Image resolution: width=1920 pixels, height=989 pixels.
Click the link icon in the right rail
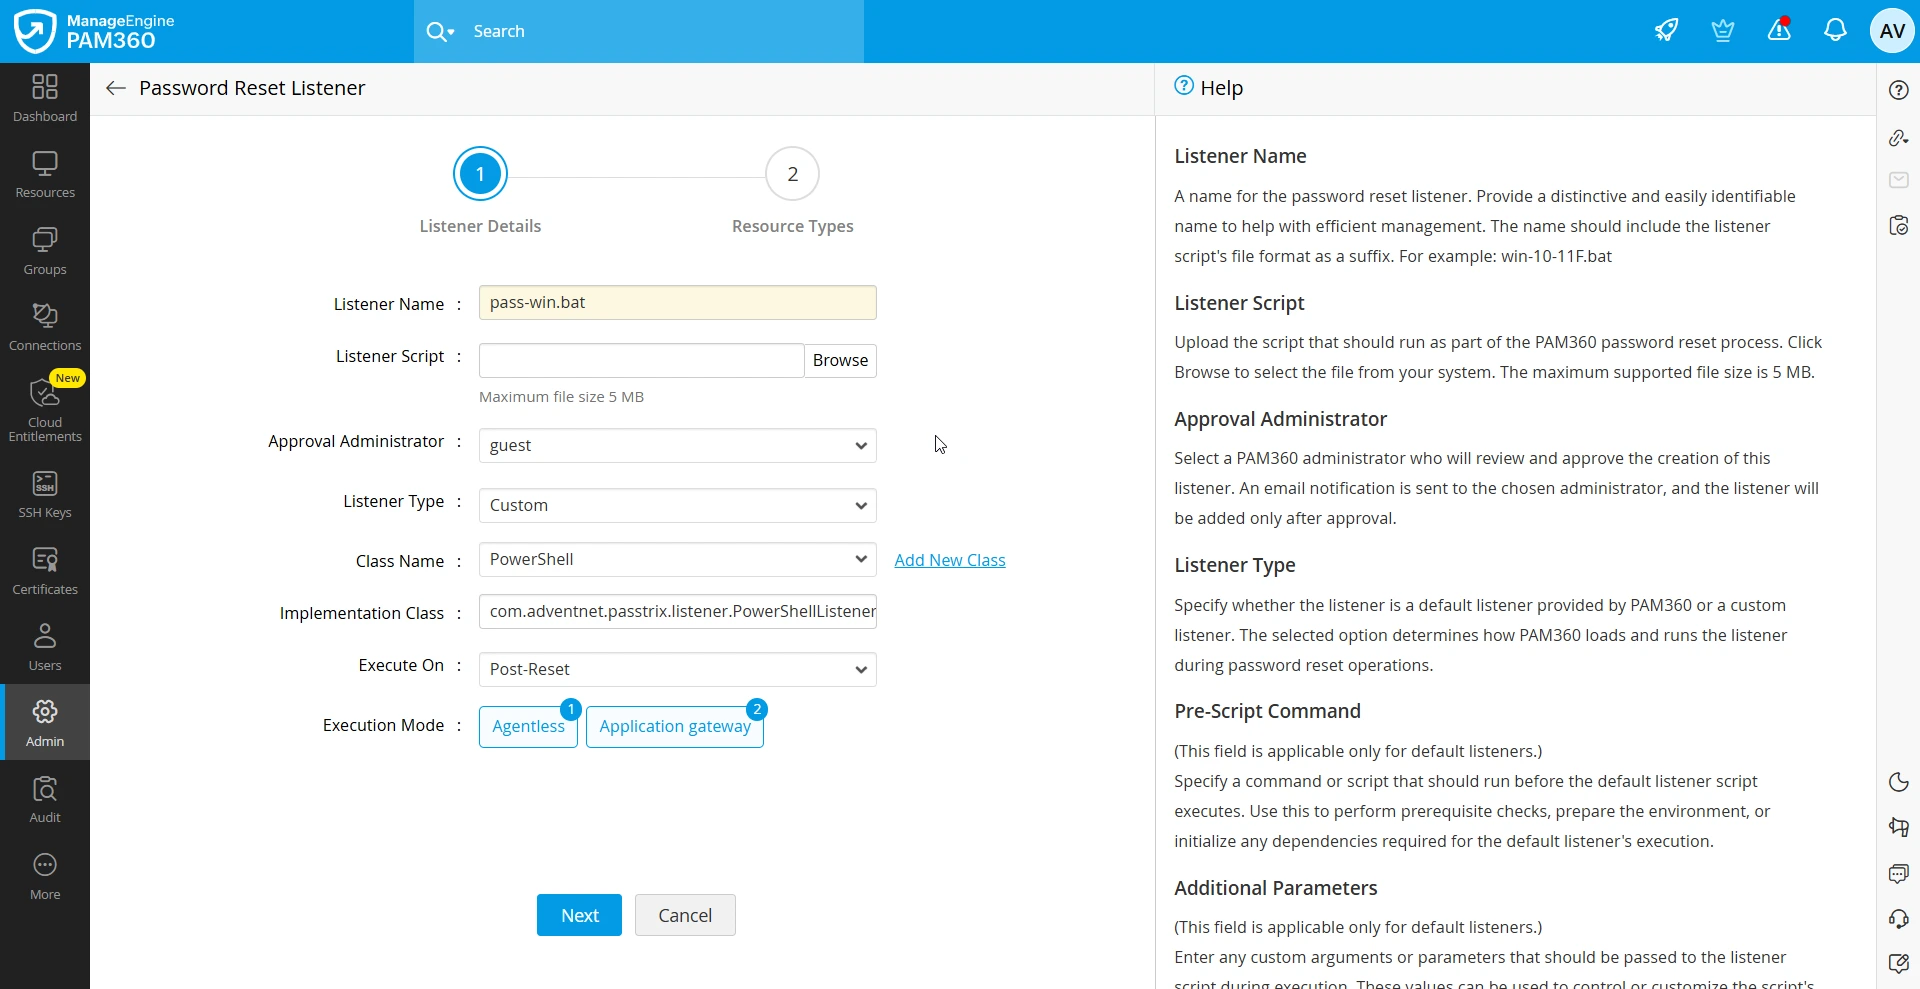pyautogui.click(x=1899, y=137)
